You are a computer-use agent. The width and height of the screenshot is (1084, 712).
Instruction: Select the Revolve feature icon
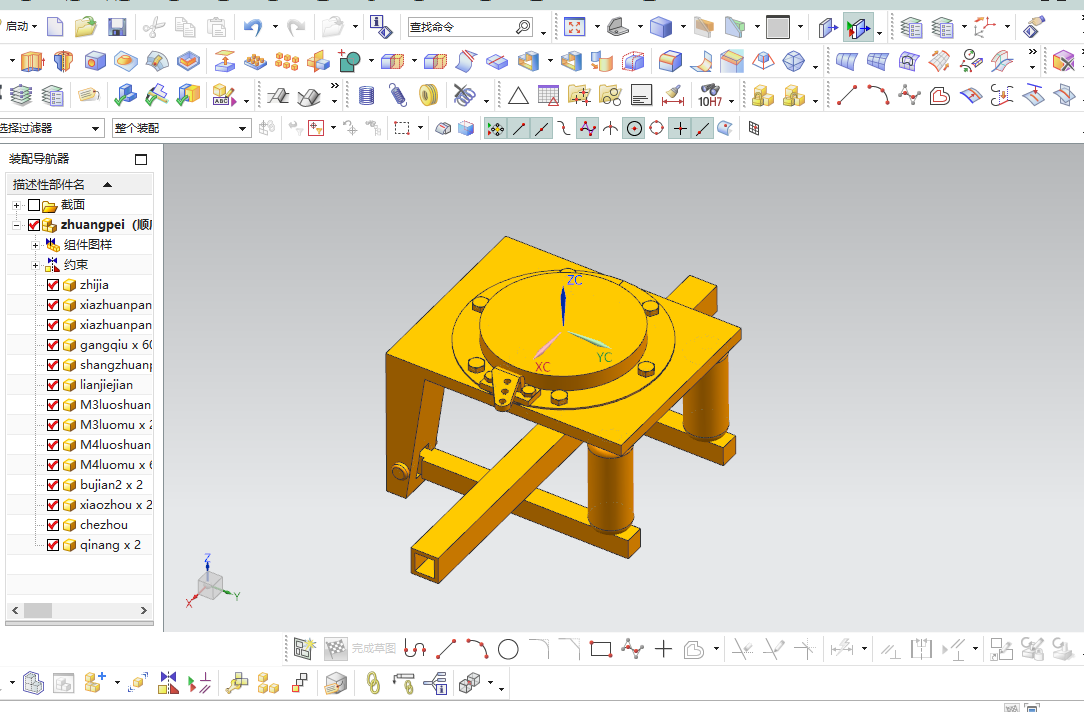pos(64,62)
